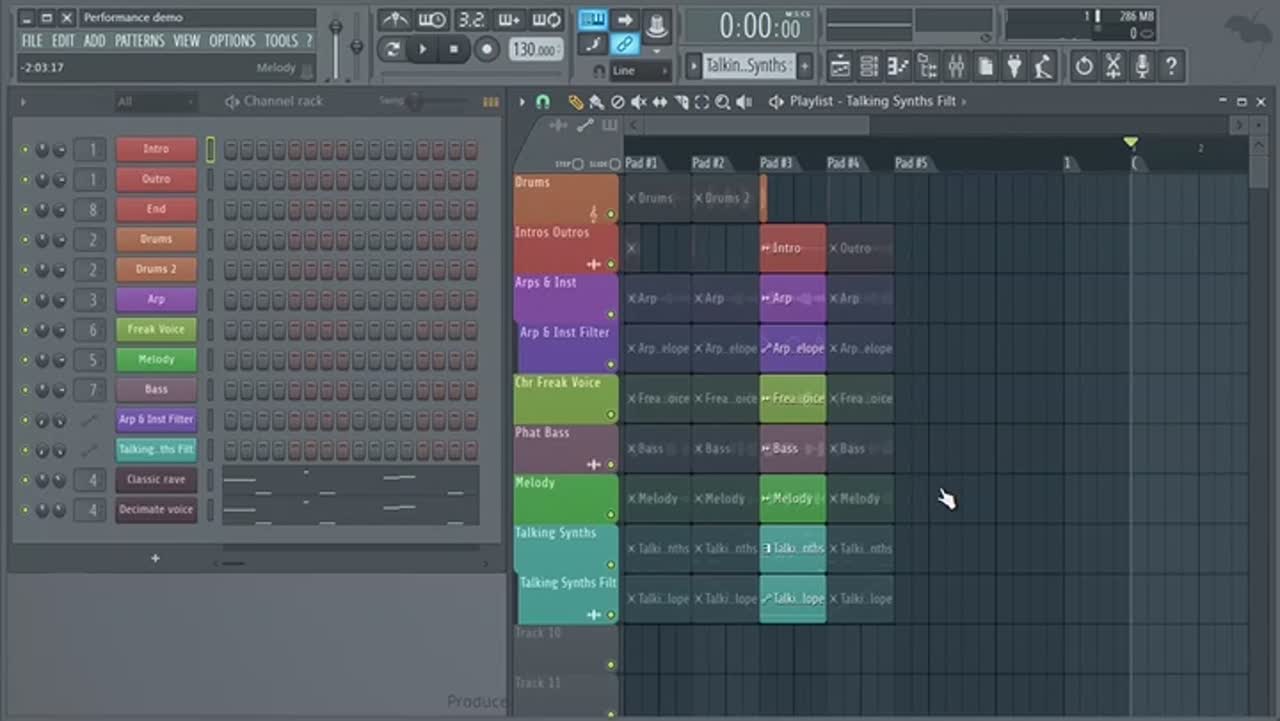Screen dimensions: 1280x721
Task: Toggle mute LED on Drums playlist track
Action: [x=610, y=214]
